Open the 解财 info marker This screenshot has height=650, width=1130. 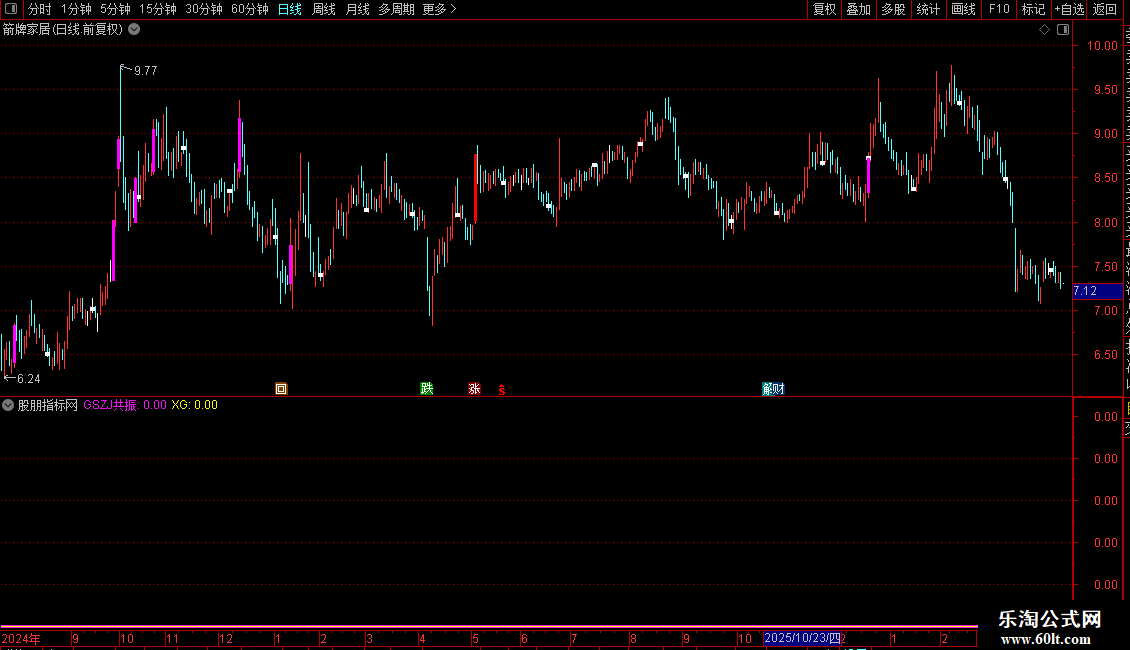click(773, 389)
